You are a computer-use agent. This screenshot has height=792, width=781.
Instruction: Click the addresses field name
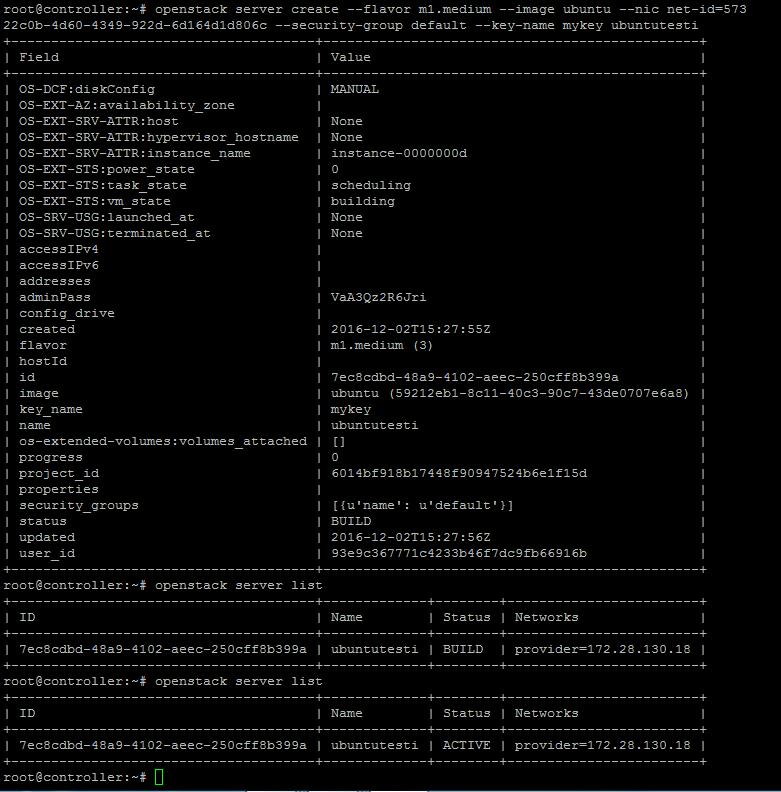pos(55,281)
